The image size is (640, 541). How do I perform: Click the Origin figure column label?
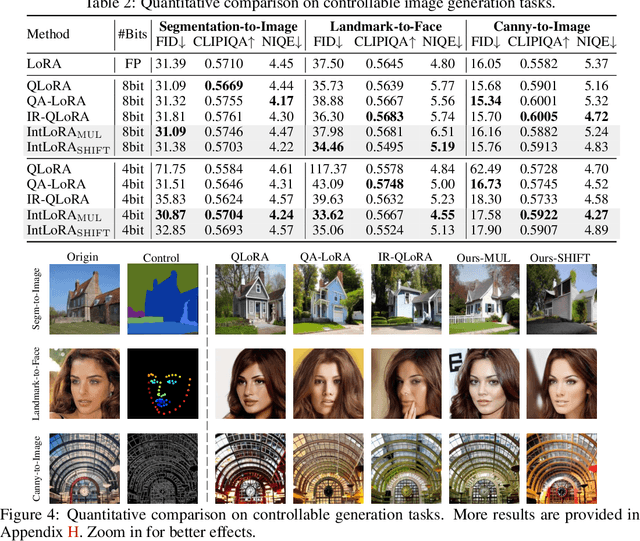[82, 257]
